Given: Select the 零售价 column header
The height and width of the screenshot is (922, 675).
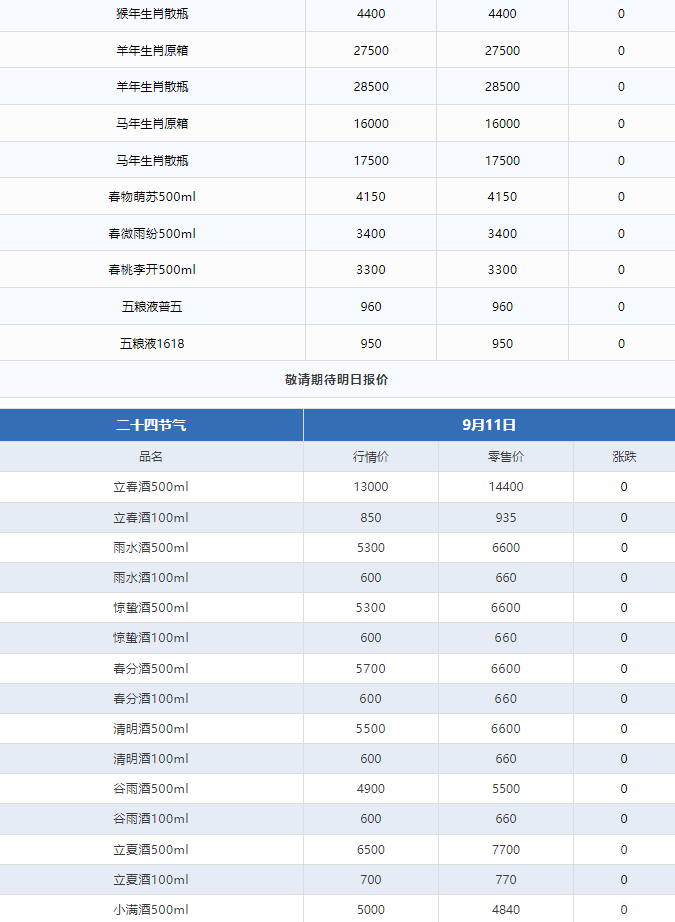Looking at the screenshot, I should pos(506,456).
